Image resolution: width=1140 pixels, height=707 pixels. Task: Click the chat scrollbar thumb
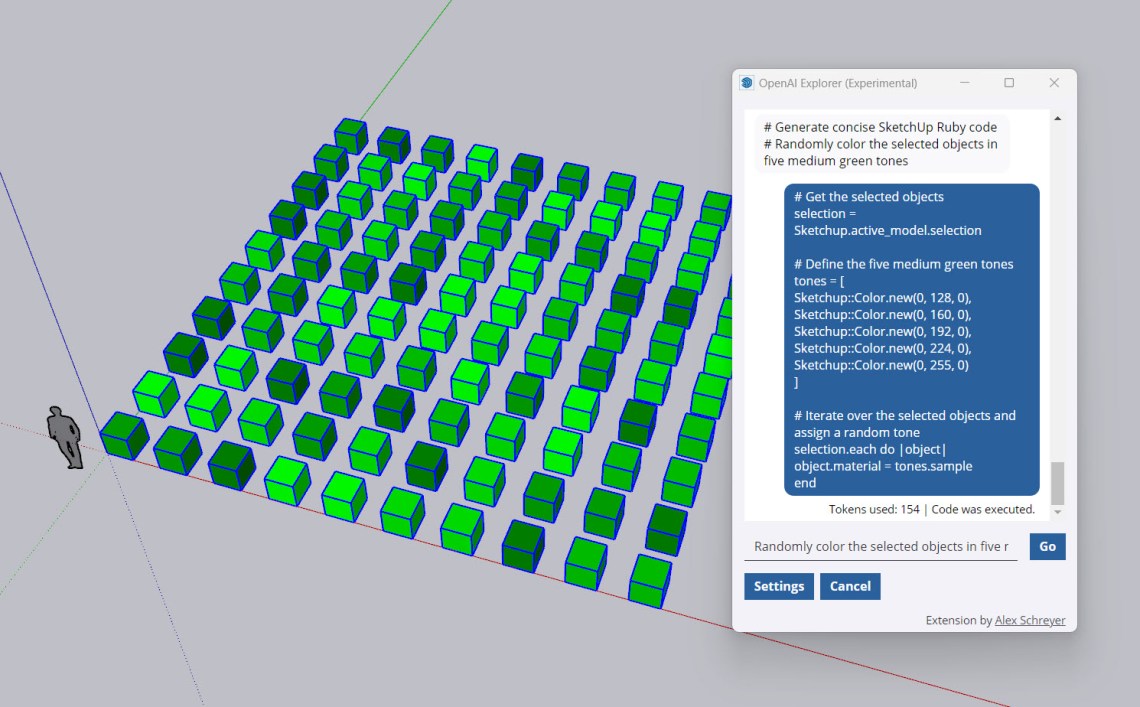[1057, 483]
